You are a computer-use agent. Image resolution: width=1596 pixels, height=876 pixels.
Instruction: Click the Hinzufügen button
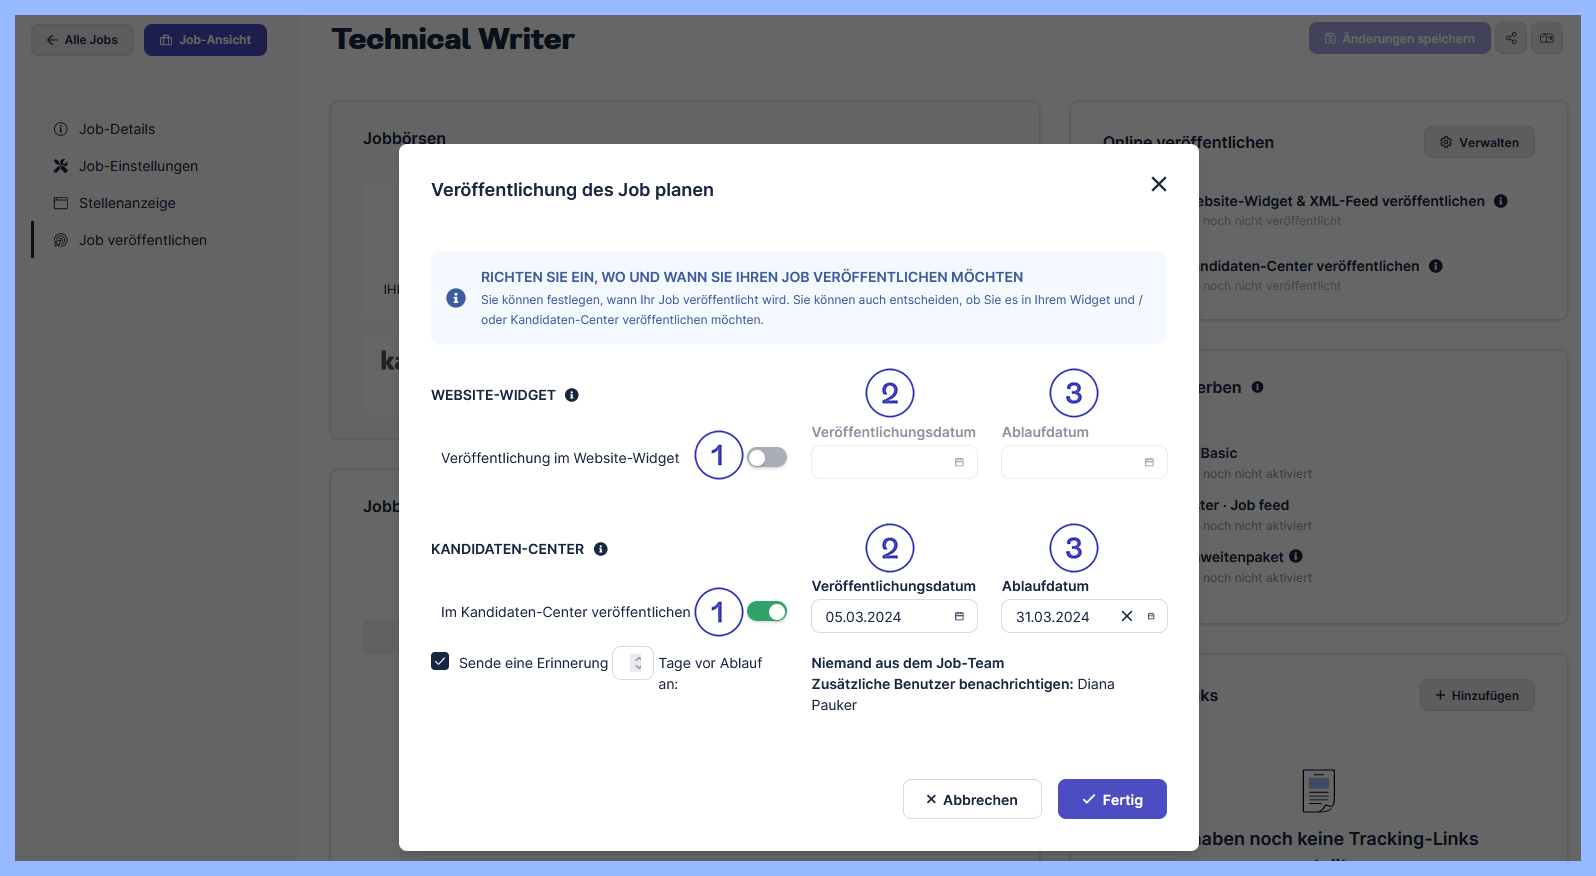tap(1477, 695)
